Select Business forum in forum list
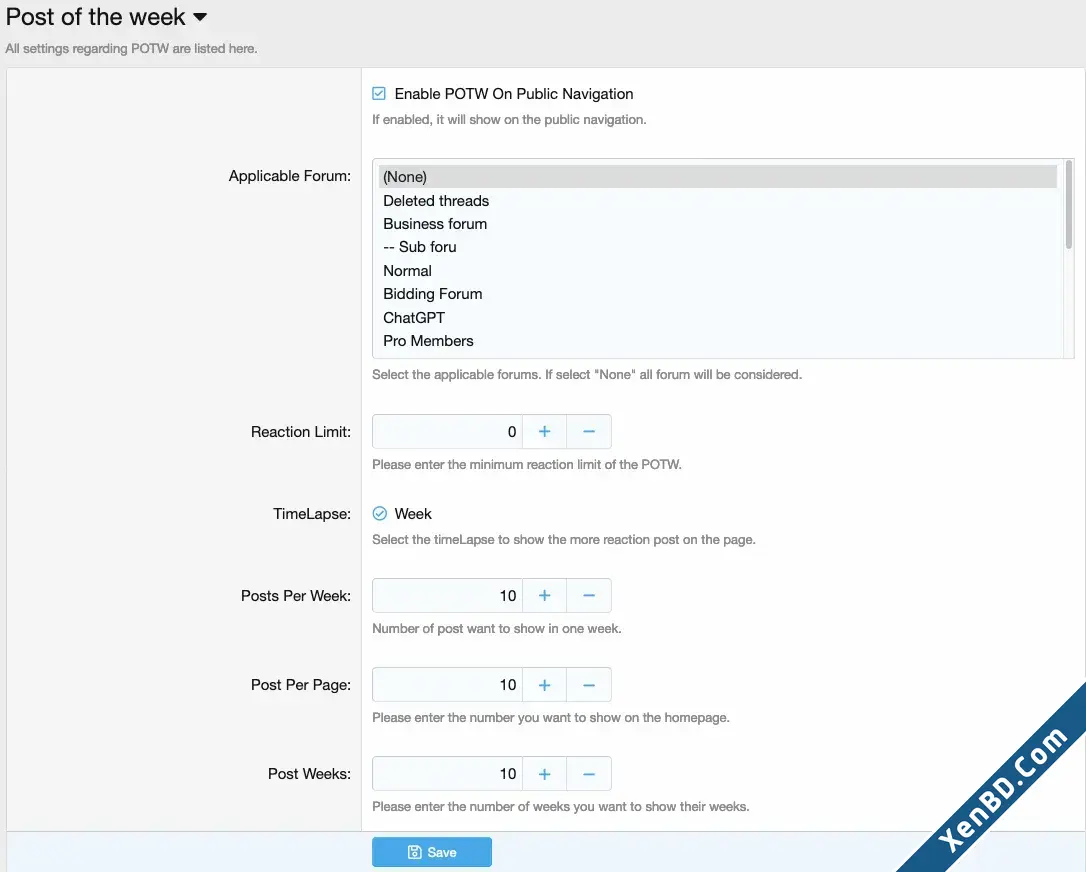The image size is (1086, 872). click(718, 224)
